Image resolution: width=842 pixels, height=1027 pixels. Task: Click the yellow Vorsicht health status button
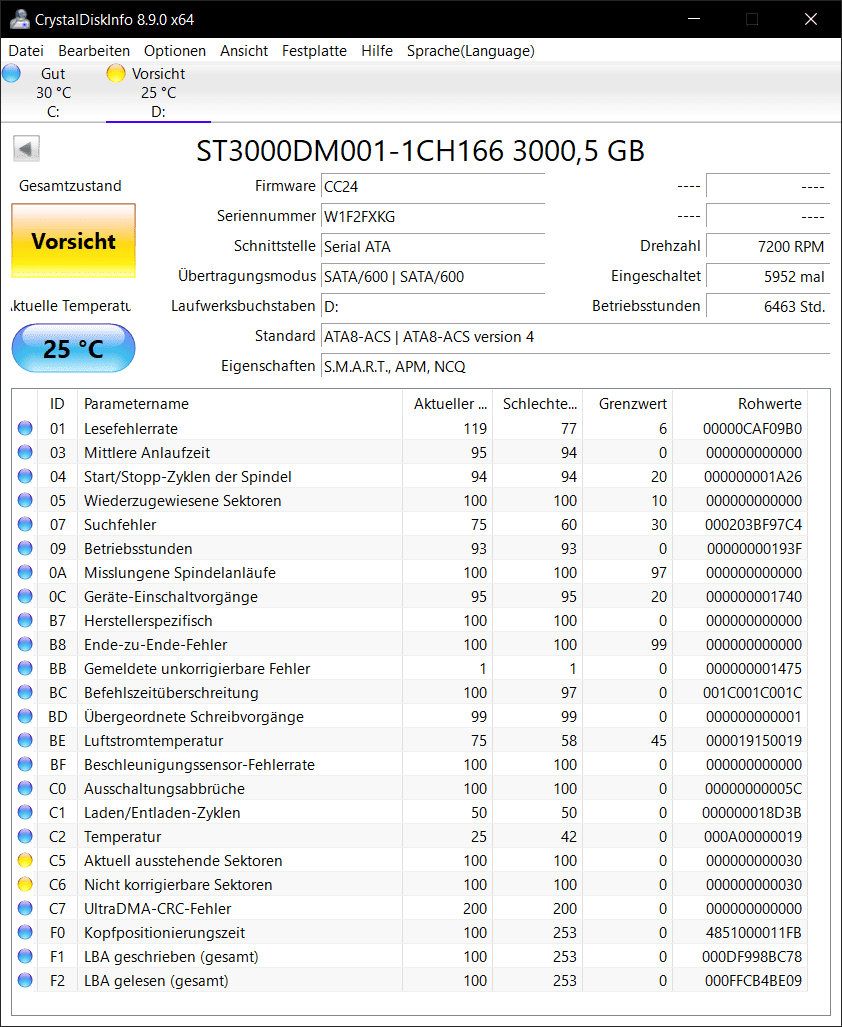tap(73, 240)
